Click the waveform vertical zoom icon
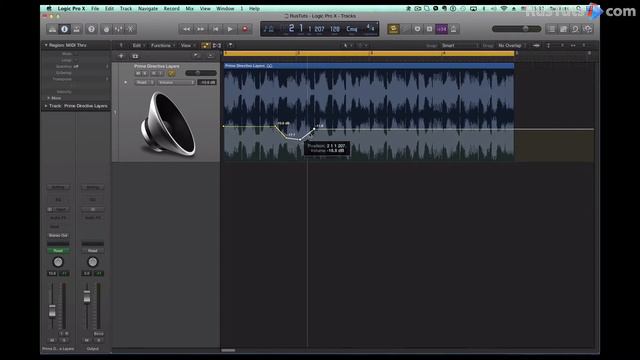The height and width of the screenshot is (360, 640). pos(536,45)
